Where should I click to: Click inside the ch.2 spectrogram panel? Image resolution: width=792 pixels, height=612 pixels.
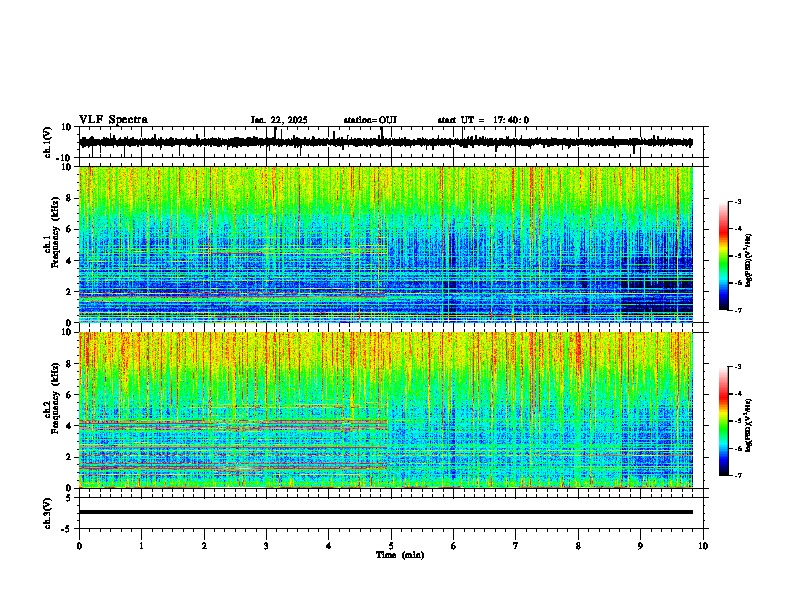click(386, 410)
